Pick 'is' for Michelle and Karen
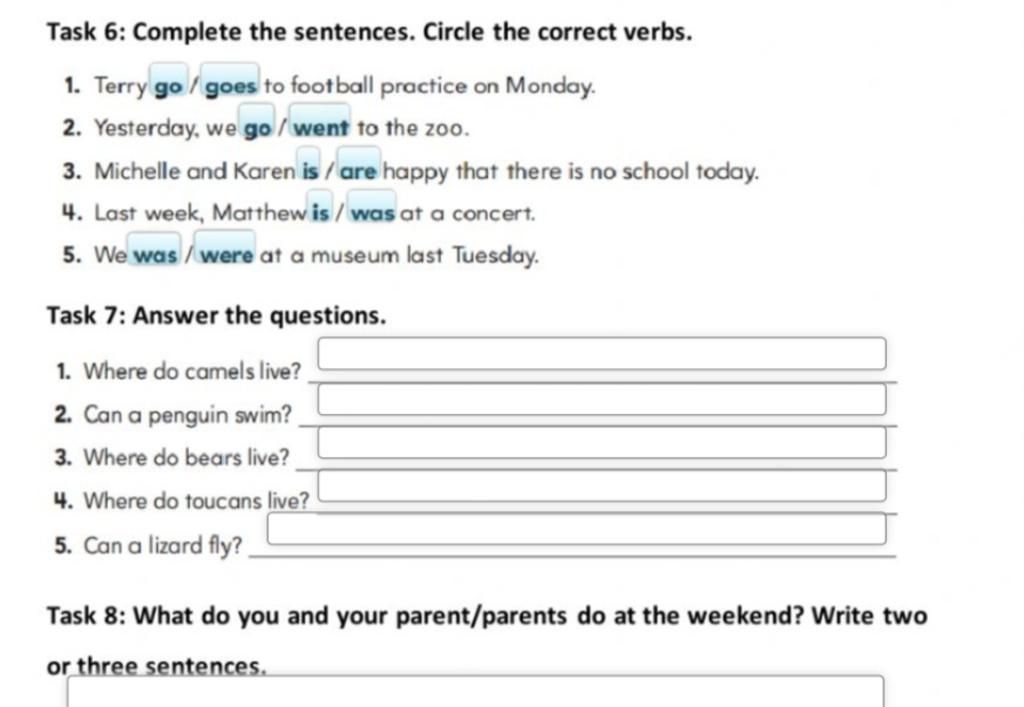This screenshot has height=707, width=1024. pos(310,166)
